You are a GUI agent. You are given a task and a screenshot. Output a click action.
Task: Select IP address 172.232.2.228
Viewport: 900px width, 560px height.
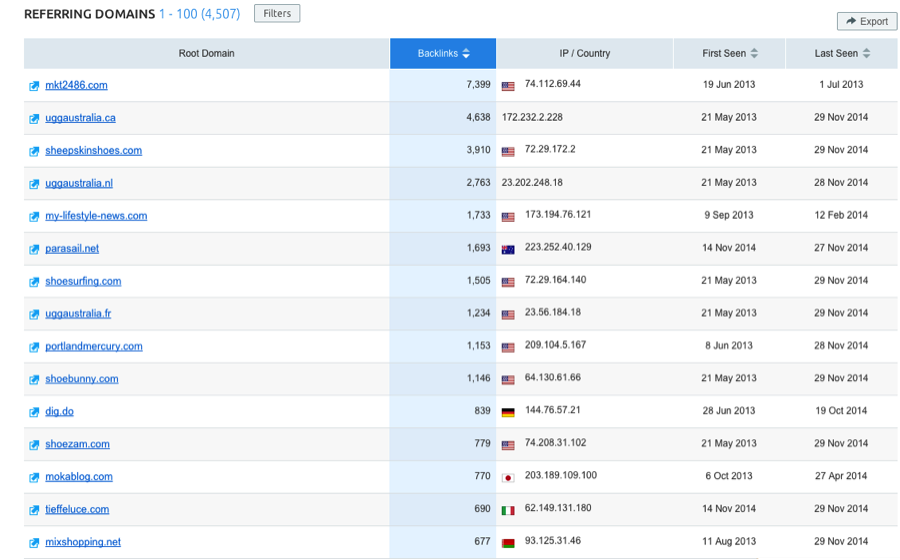(x=532, y=117)
